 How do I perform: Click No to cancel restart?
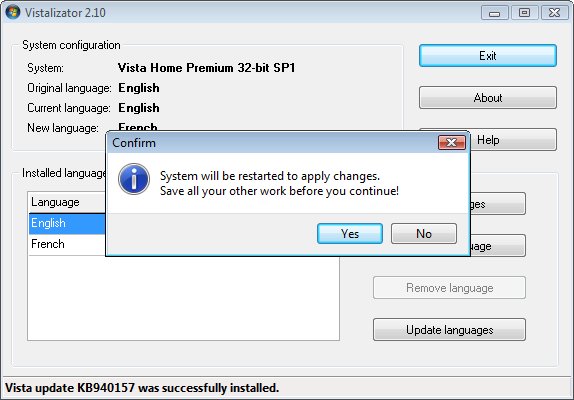(424, 233)
